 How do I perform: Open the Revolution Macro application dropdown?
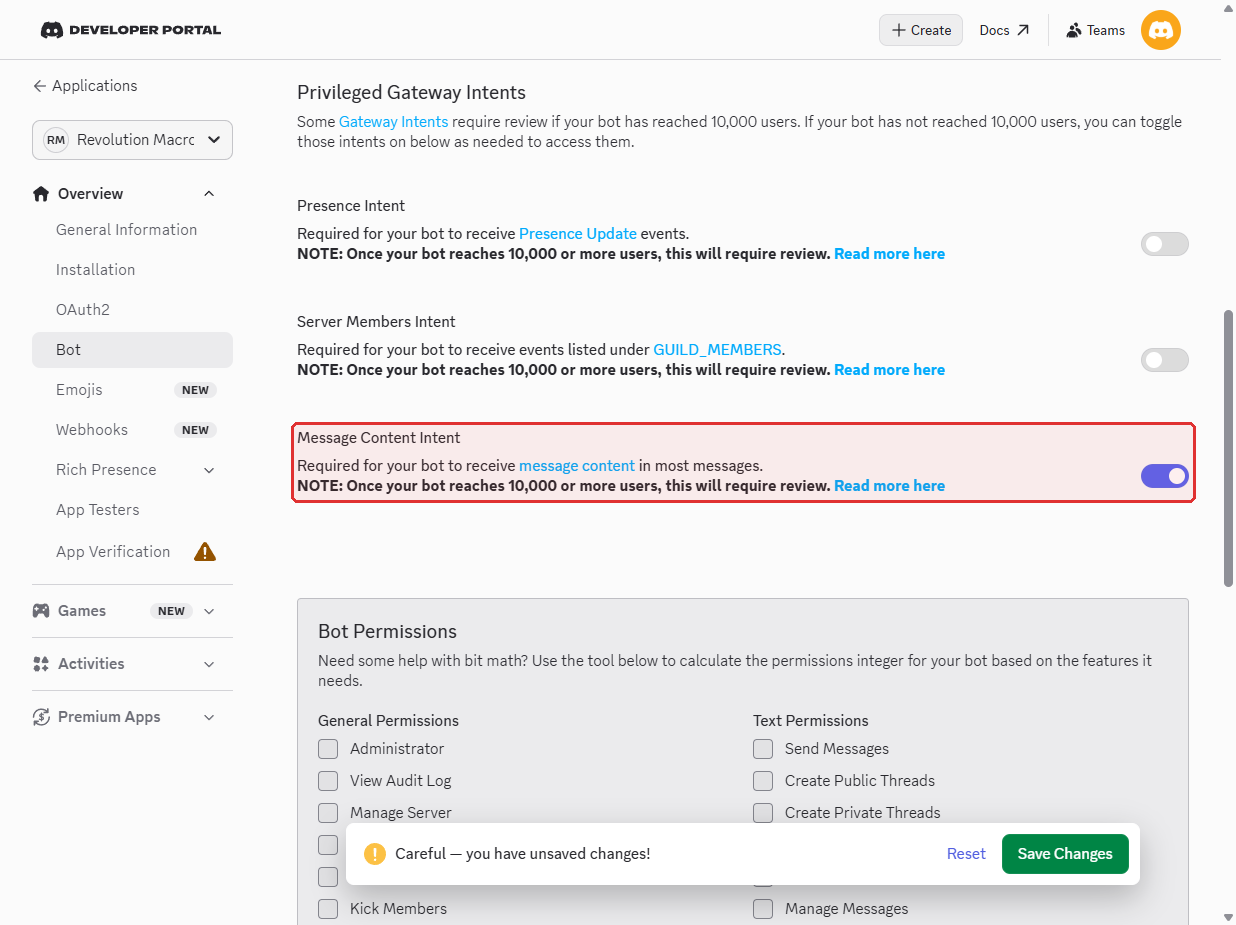[132, 140]
